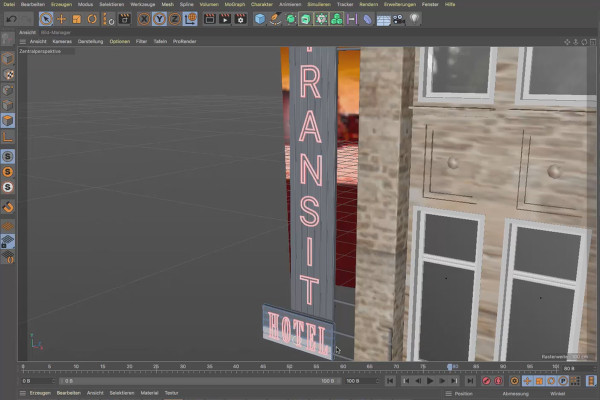The height and width of the screenshot is (400, 600).
Task: Open viewport Filter menu
Action: [x=141, y=41]
